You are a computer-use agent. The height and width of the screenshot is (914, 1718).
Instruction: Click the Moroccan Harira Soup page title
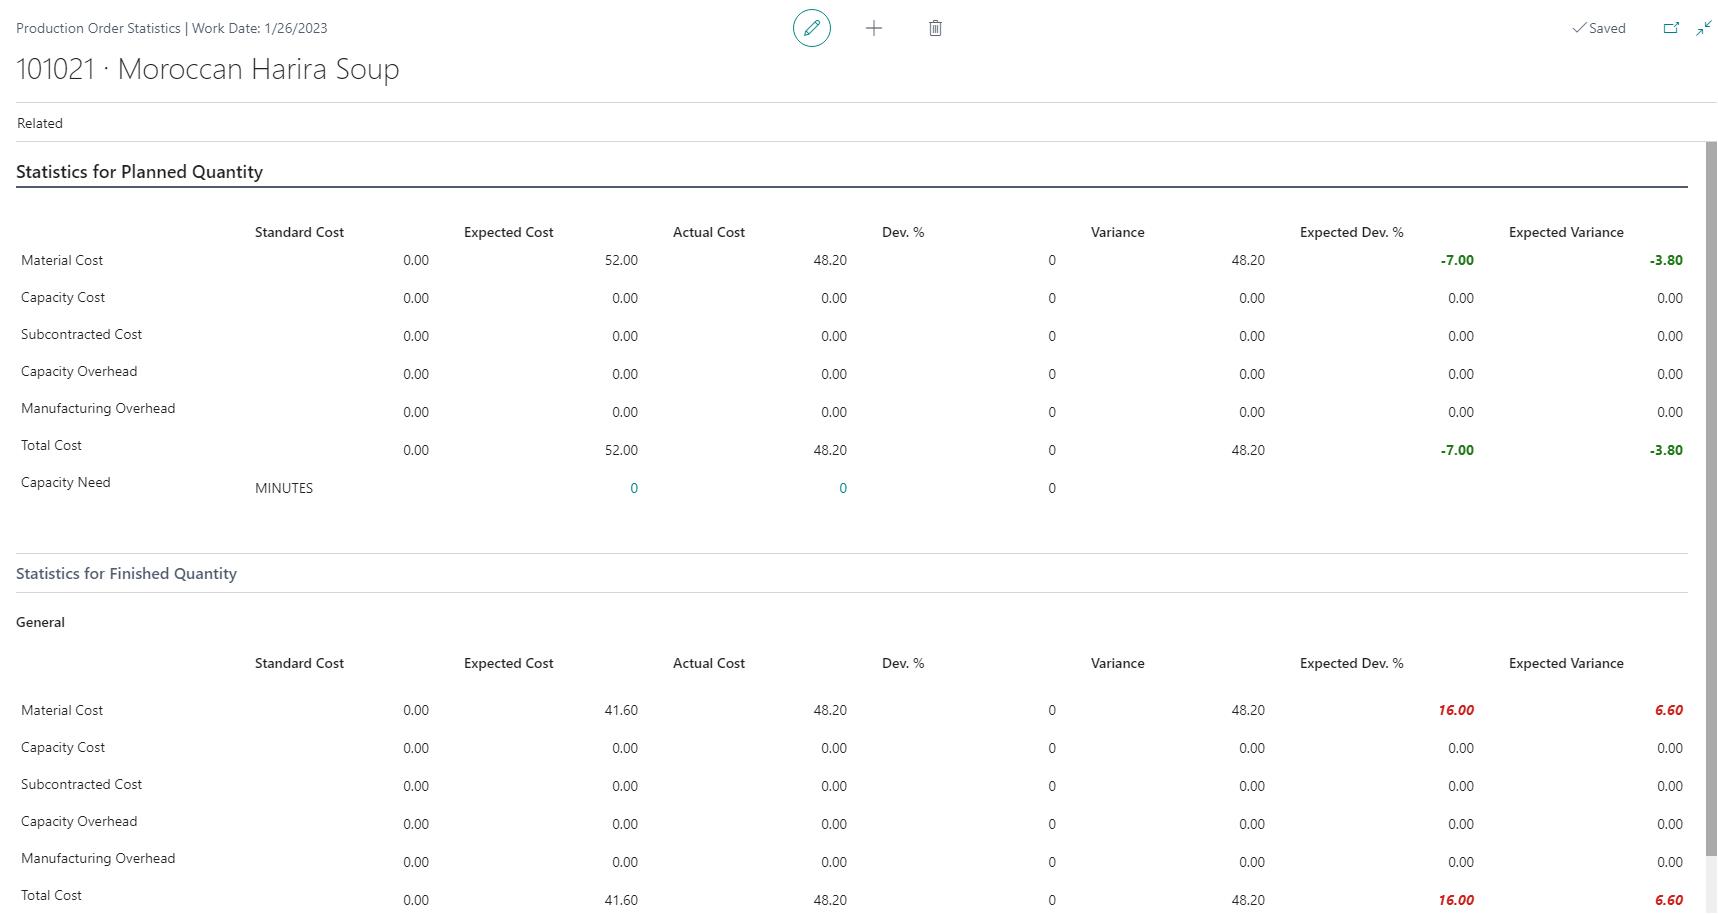[208, 69]
